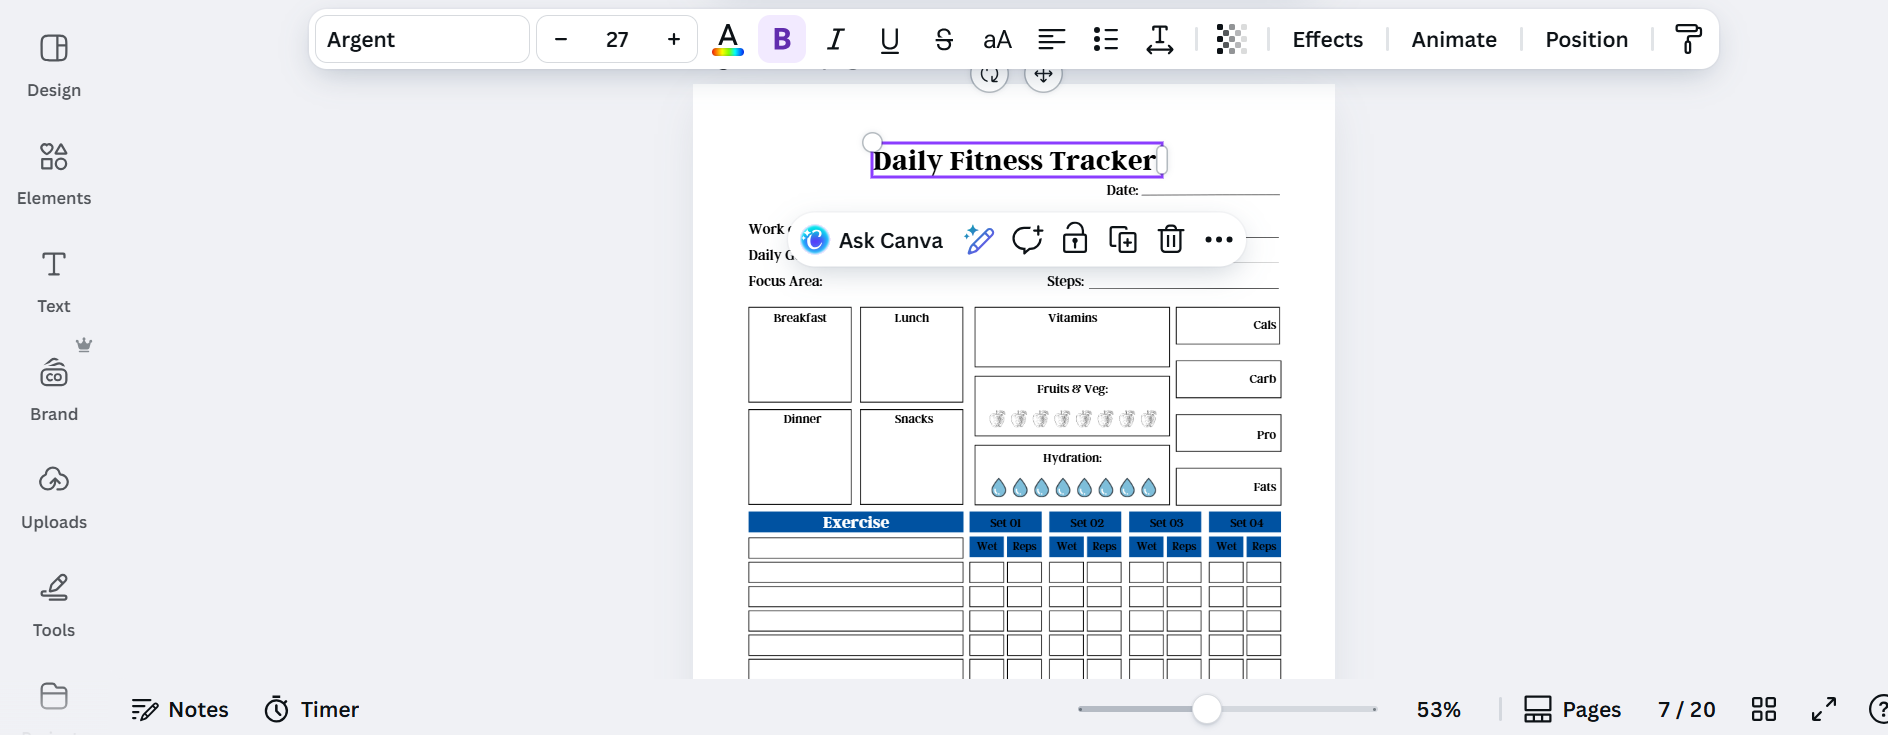Screen dimensions: 1888x735
Task: Open the Argent font dropdown
Action: [422, 40]
